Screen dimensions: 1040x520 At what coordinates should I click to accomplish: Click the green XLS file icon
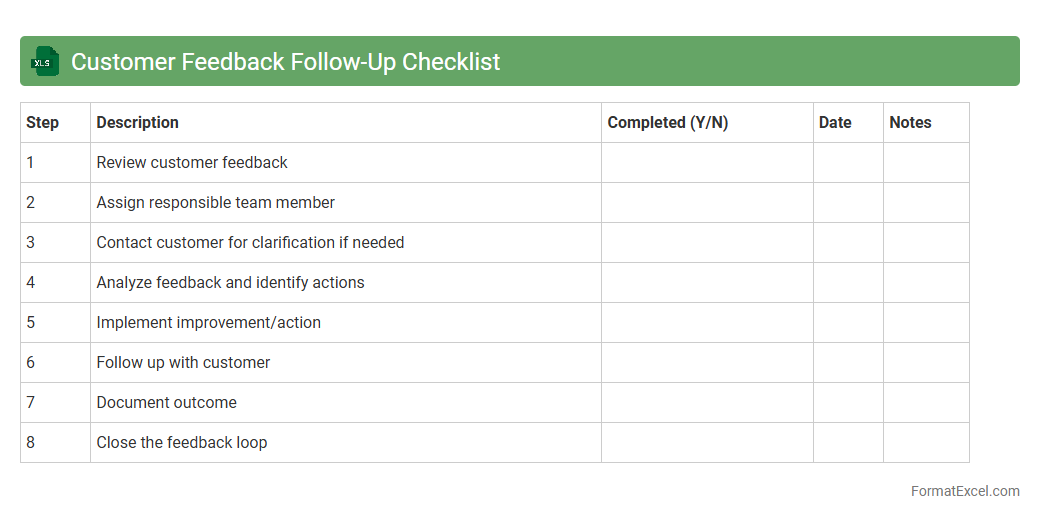(x=45, y=61)
